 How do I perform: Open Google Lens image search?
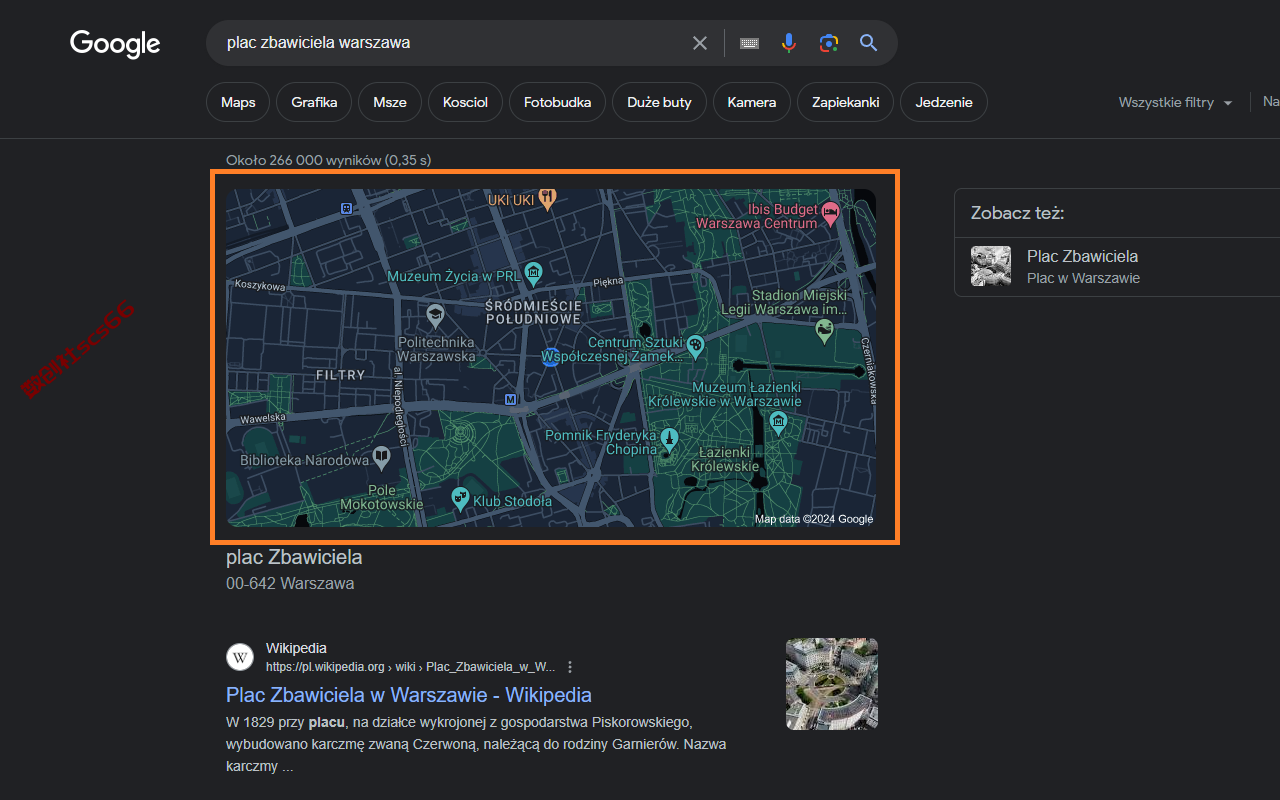click(x=828, y=43)
